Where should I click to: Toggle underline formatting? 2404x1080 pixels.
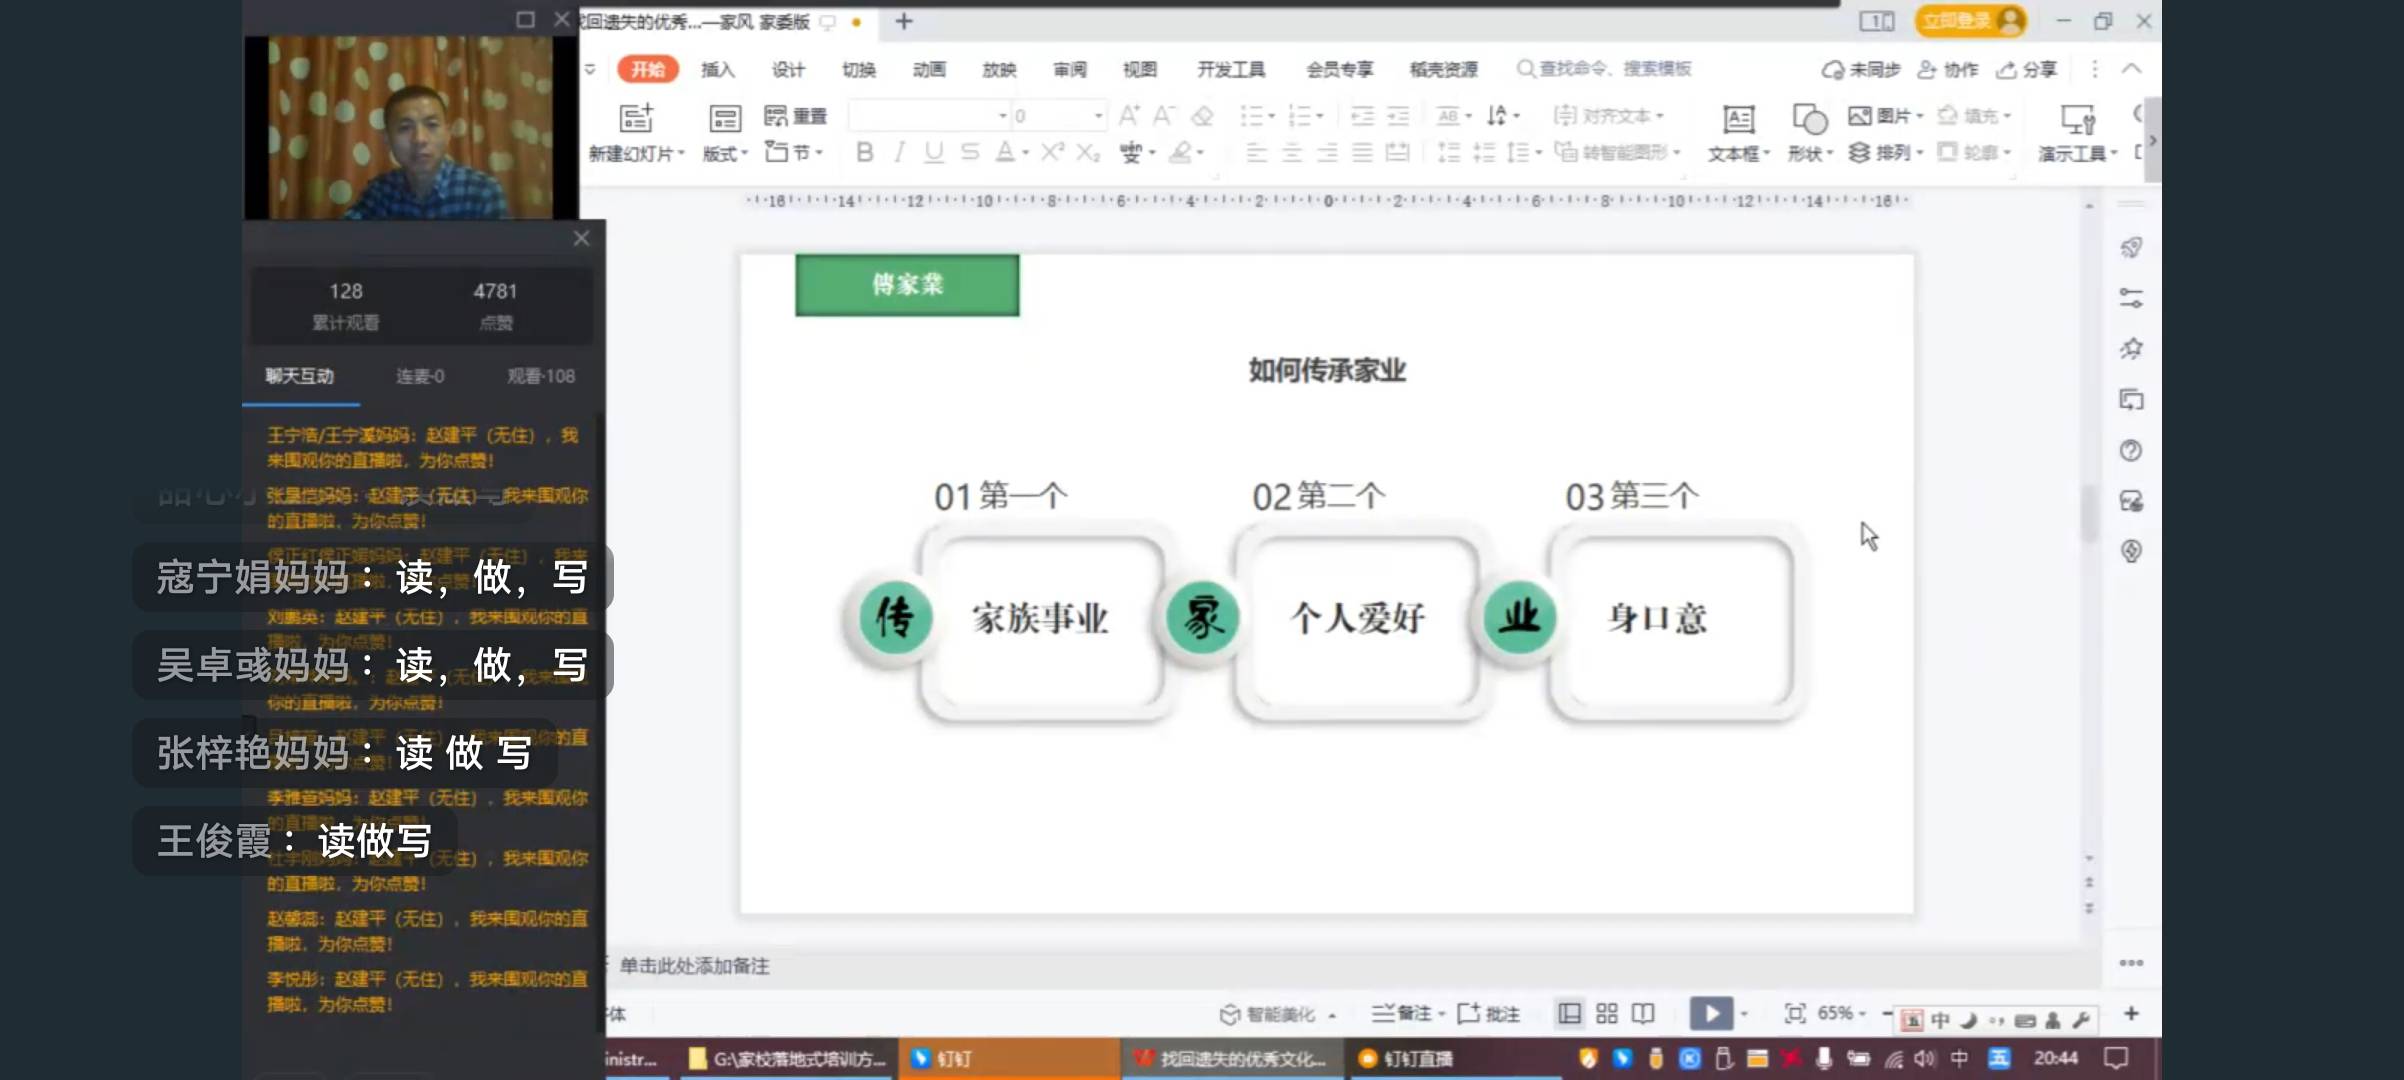click(933, 152)
